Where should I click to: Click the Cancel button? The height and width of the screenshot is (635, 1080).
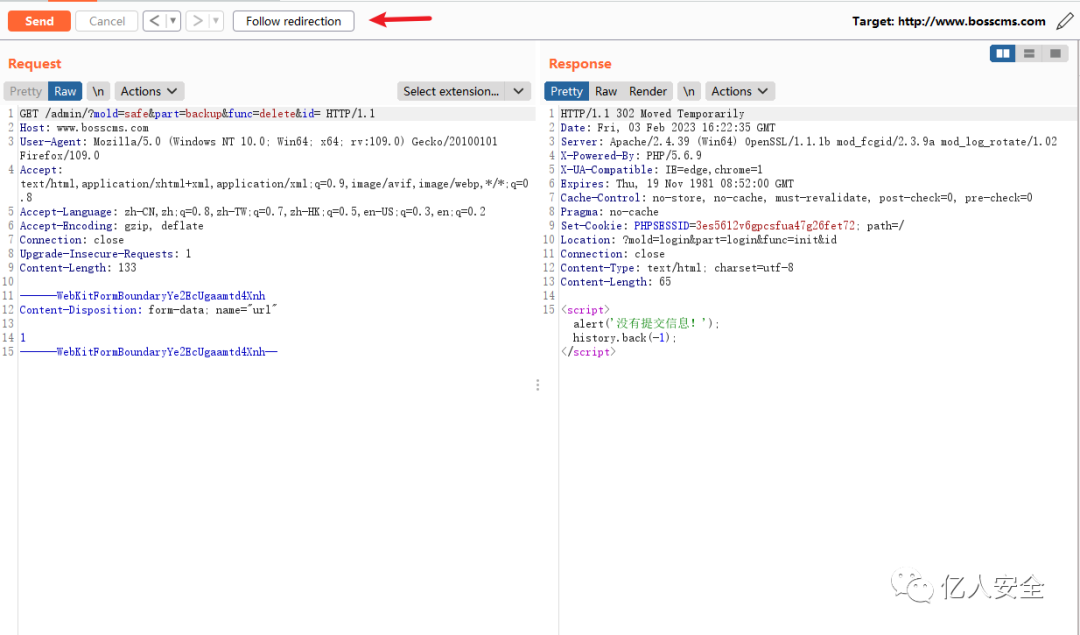[107, 21]
